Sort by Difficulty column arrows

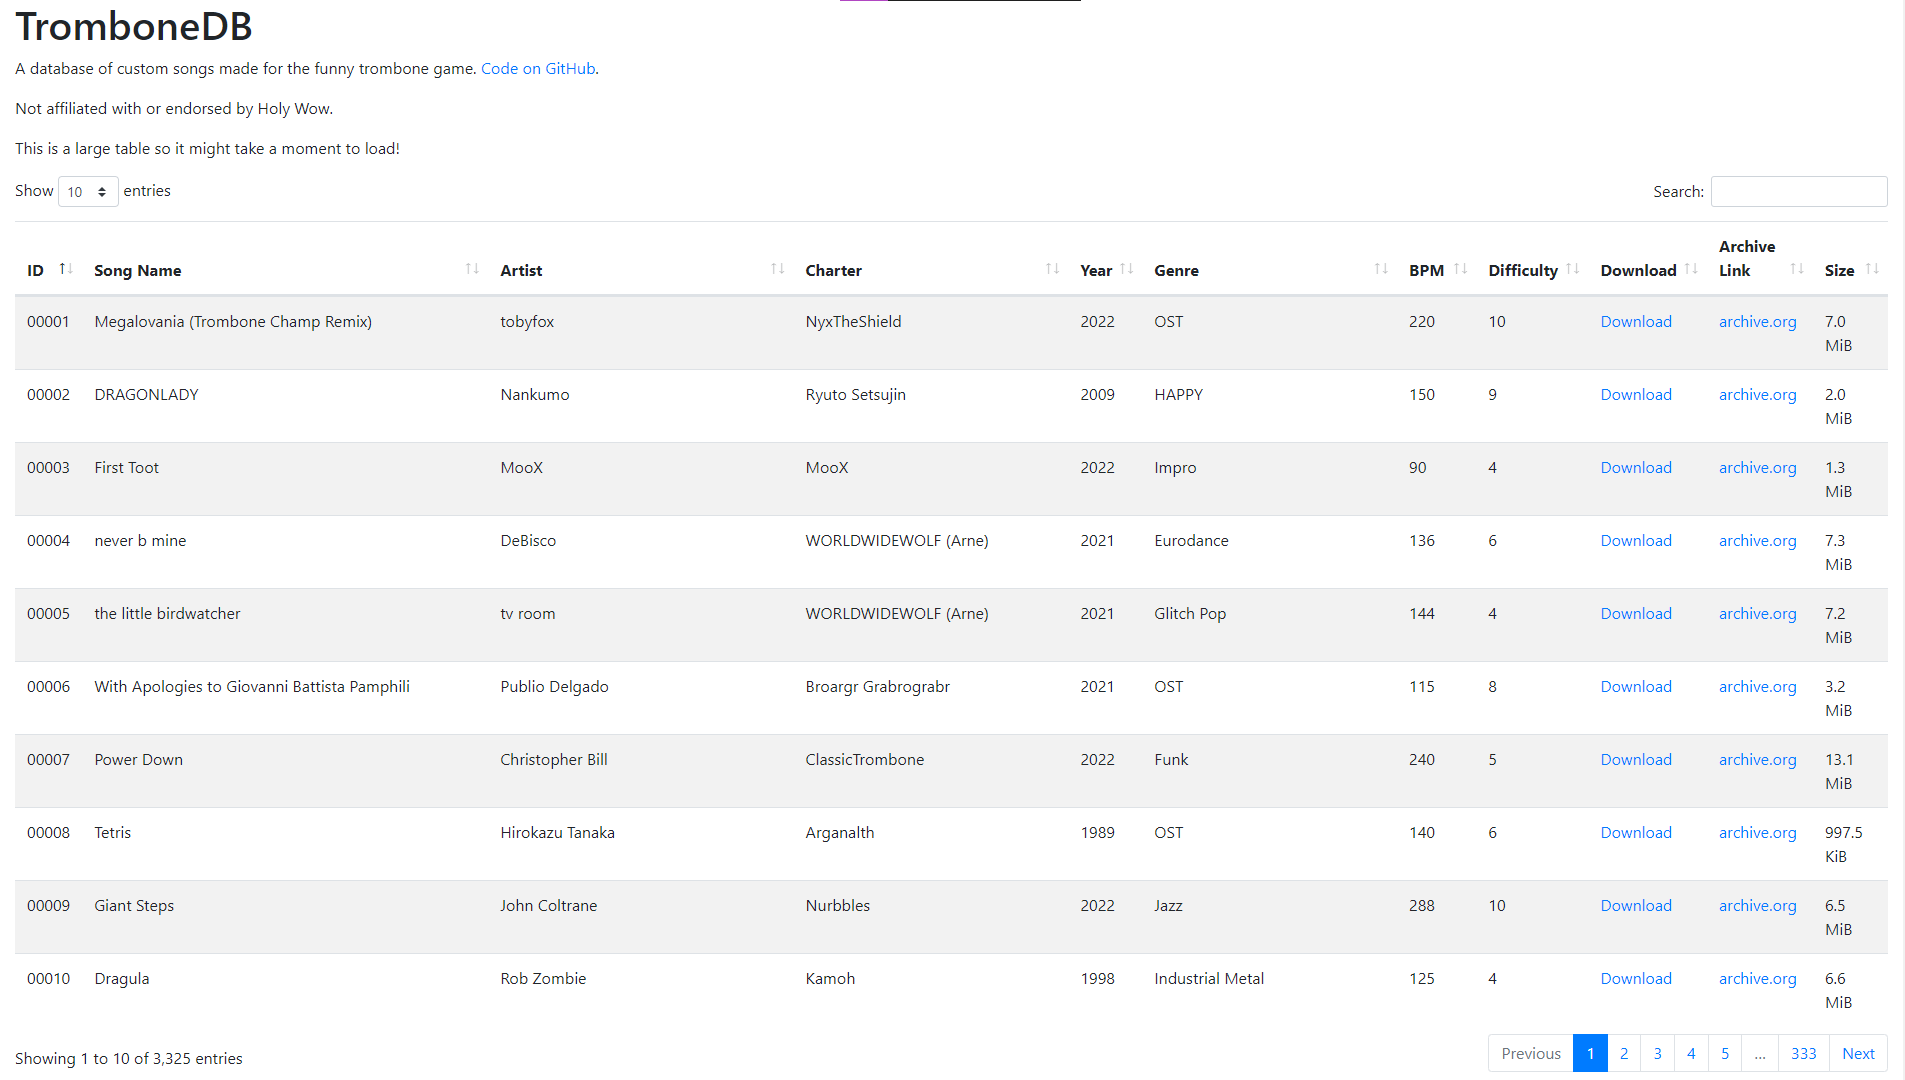(1573, 269)
